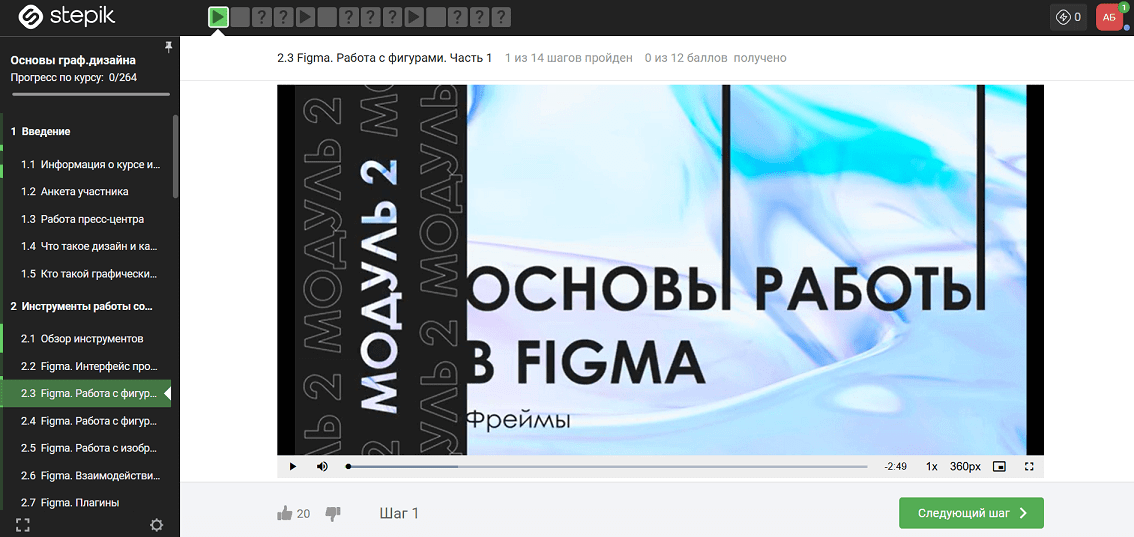The height and width of the screenshot is (537, 1134).
Task: Expand the sidebar fullscreen corner icon
Action: (x=22, y=525)
